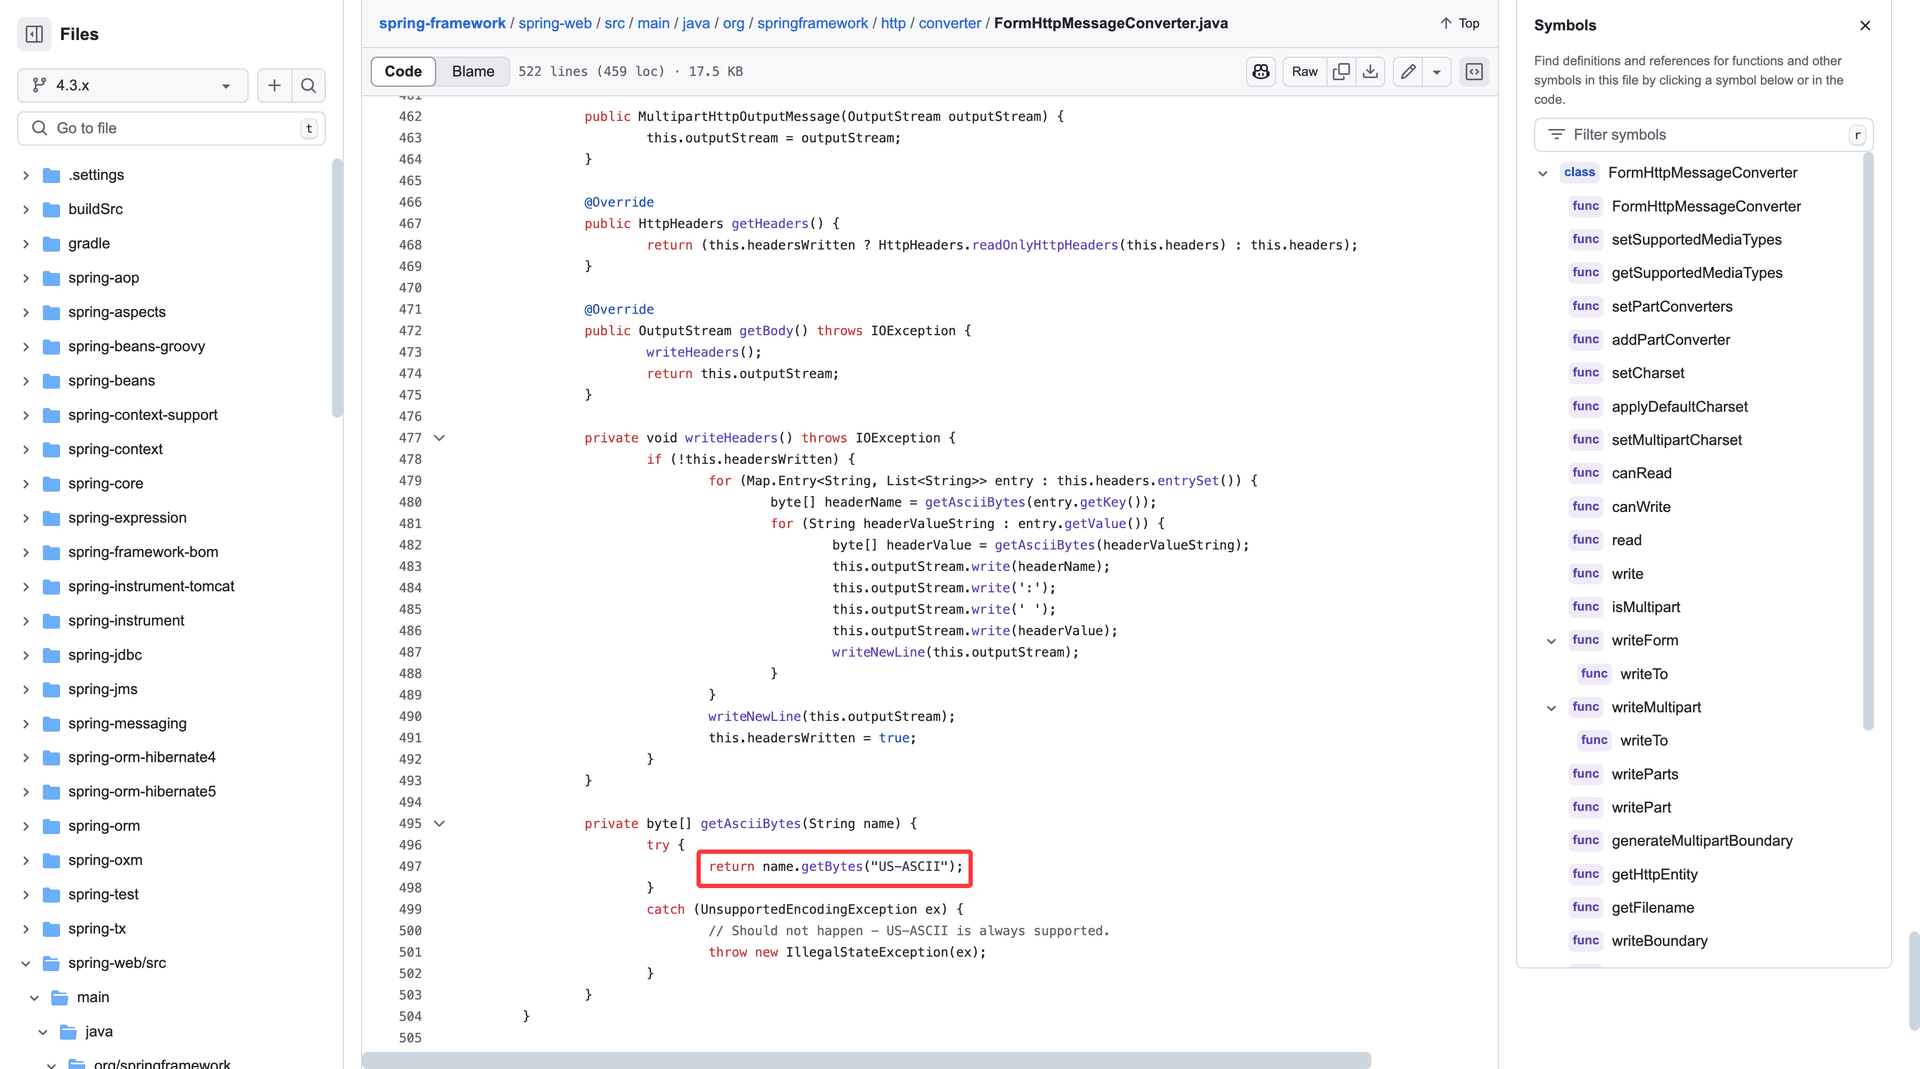This screenshot has height=1069, width=1920.
Task: Expand the .settings folder
Action: point(26,175)
